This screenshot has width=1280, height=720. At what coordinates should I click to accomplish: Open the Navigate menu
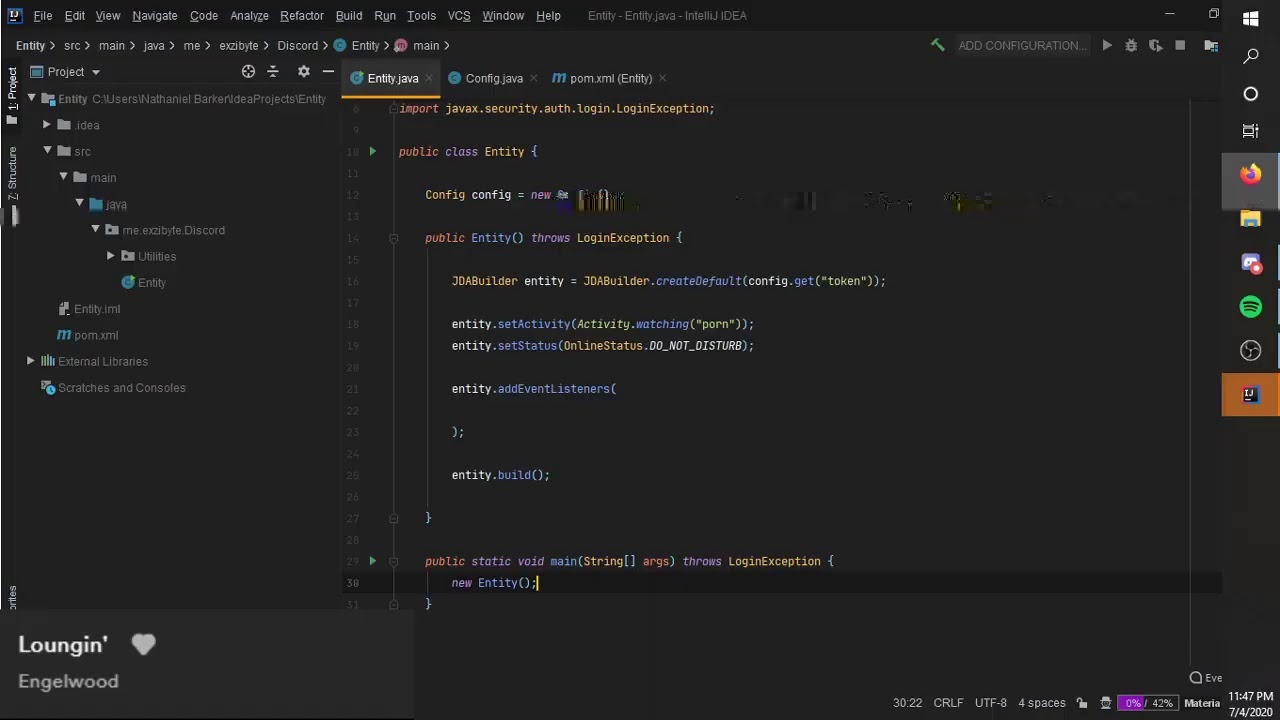pos(155,16)
